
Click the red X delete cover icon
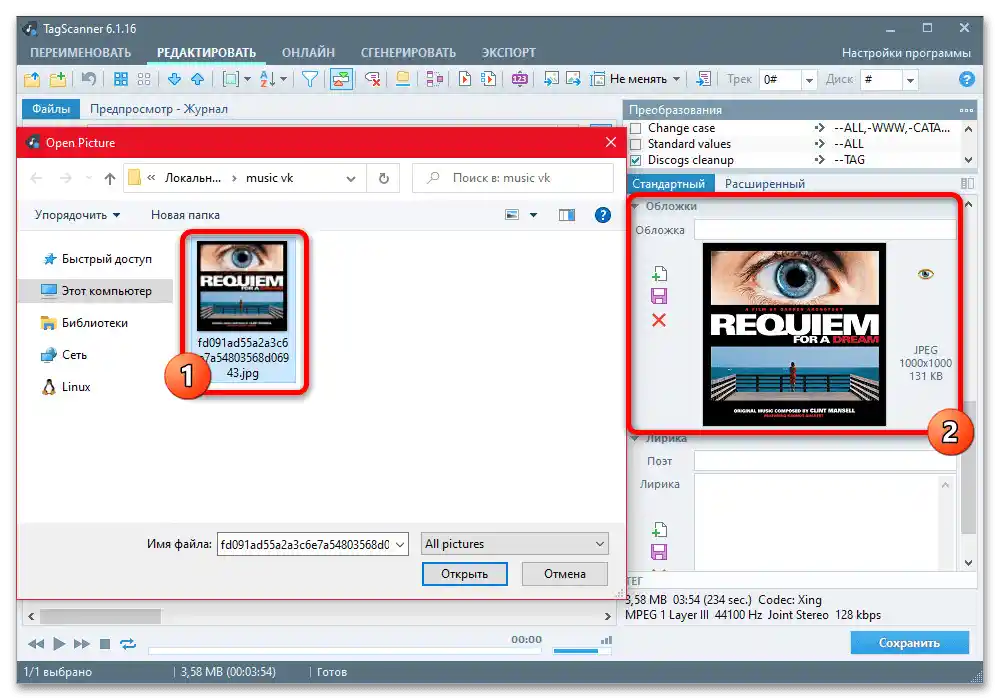point(659,320)
